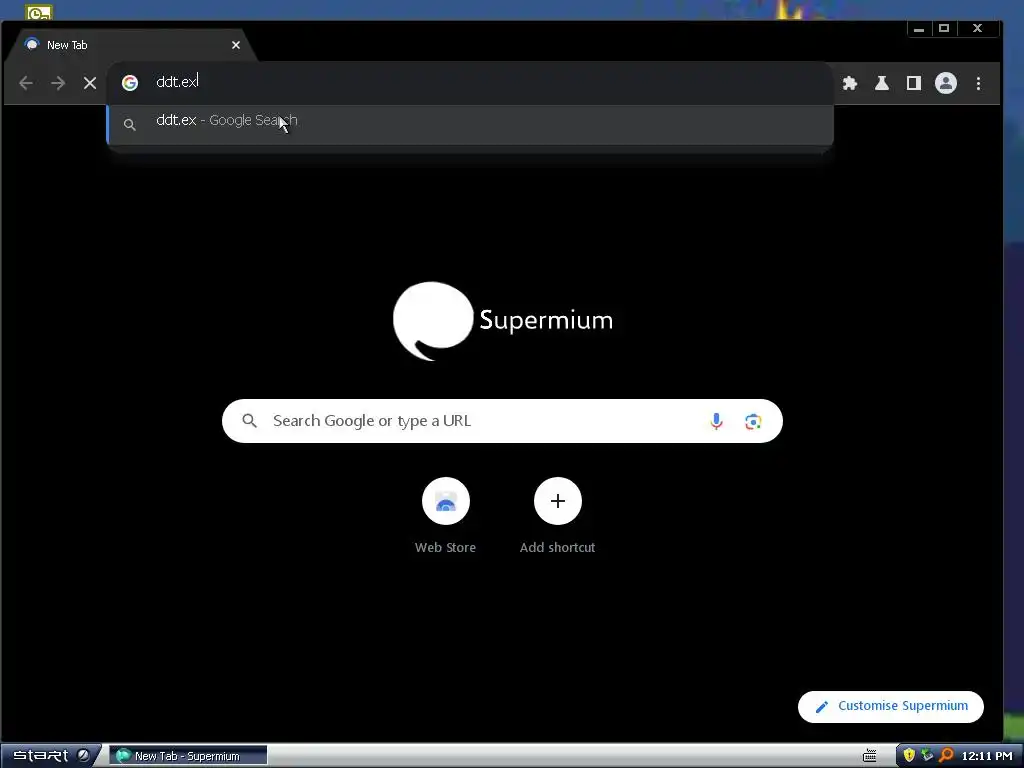Click New Tab - Supermium taskbar button
This screenshot has width=1024, height=768.
tap(188, 756)
